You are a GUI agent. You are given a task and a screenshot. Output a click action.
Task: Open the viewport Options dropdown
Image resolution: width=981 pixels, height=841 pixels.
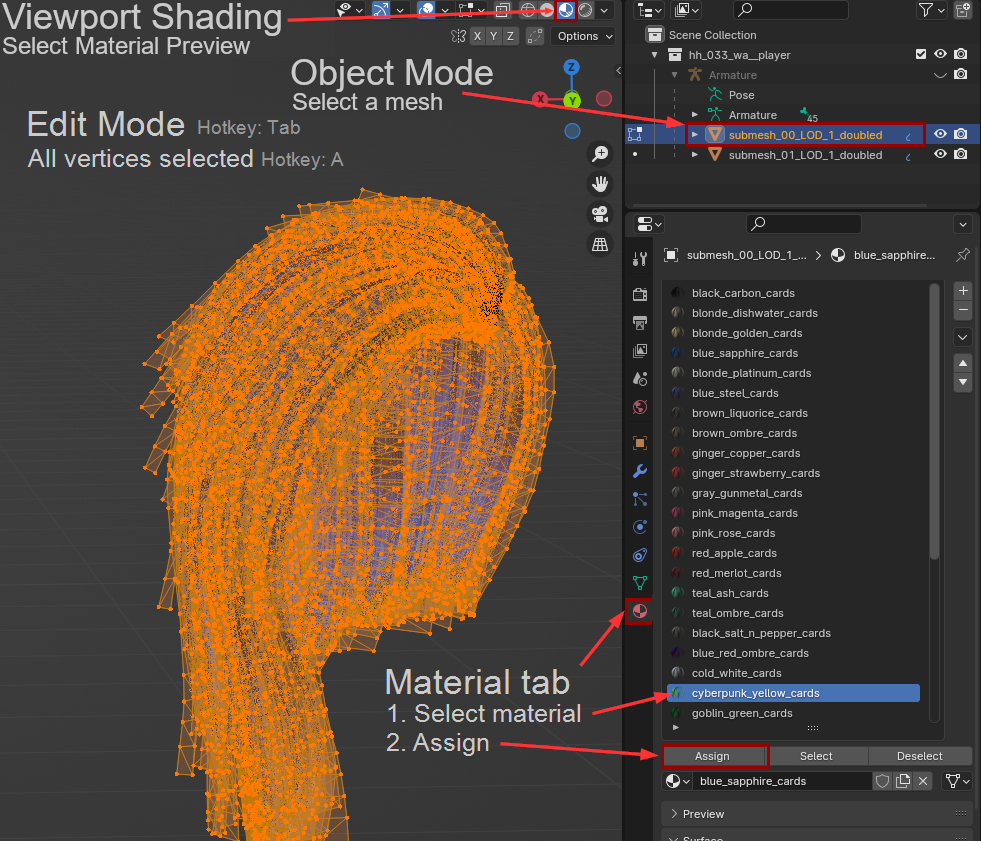584,36
